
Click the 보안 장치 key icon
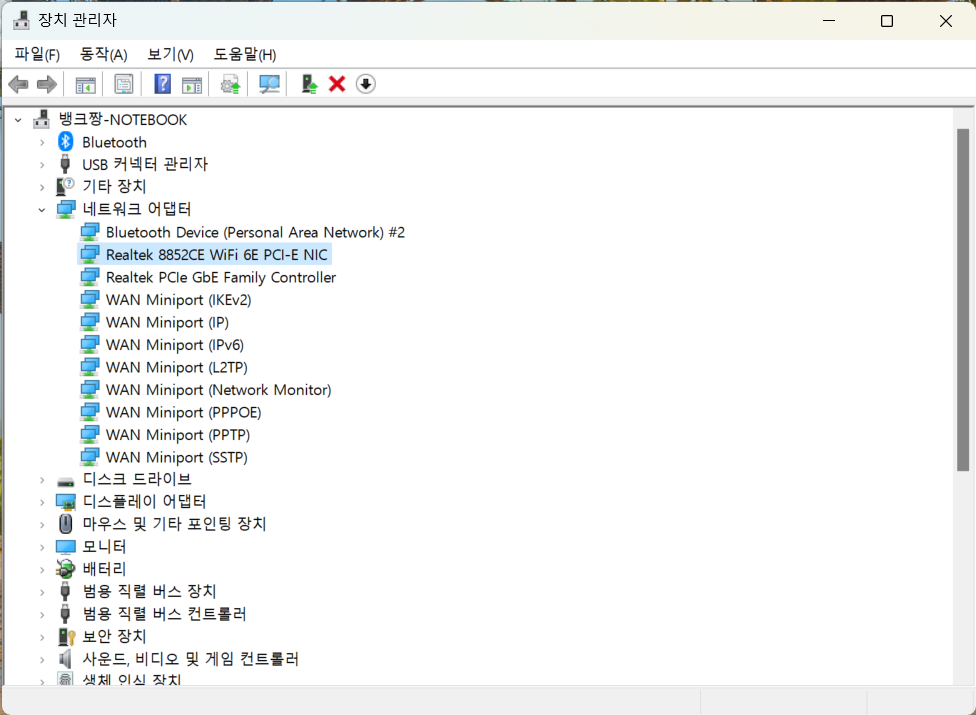coord(66,636)
